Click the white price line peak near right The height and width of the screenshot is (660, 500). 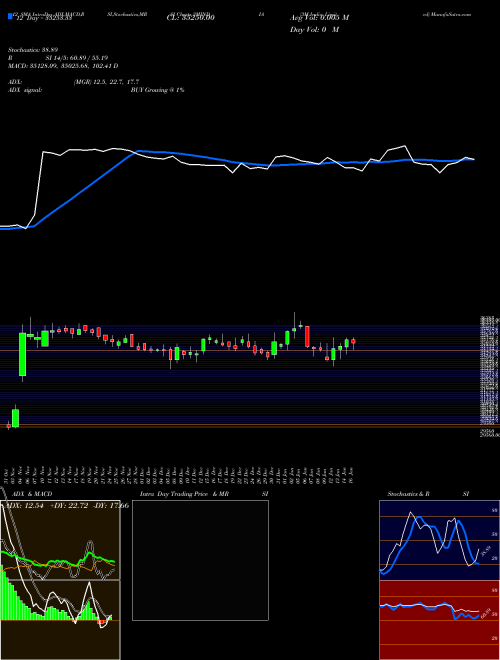click(404, 146)
